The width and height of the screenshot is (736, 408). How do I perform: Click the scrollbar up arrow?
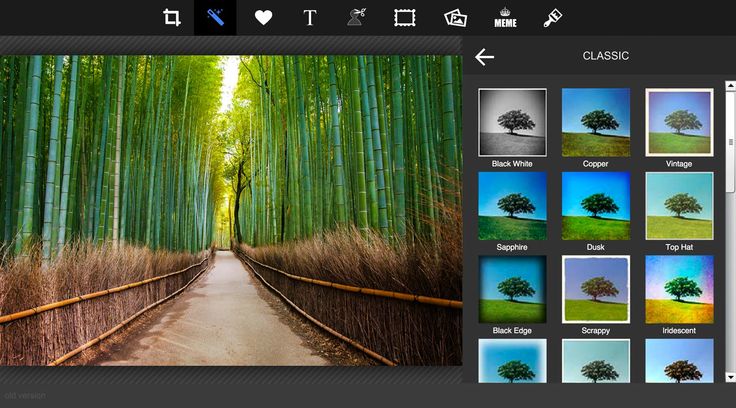click(x=730, y=85)
